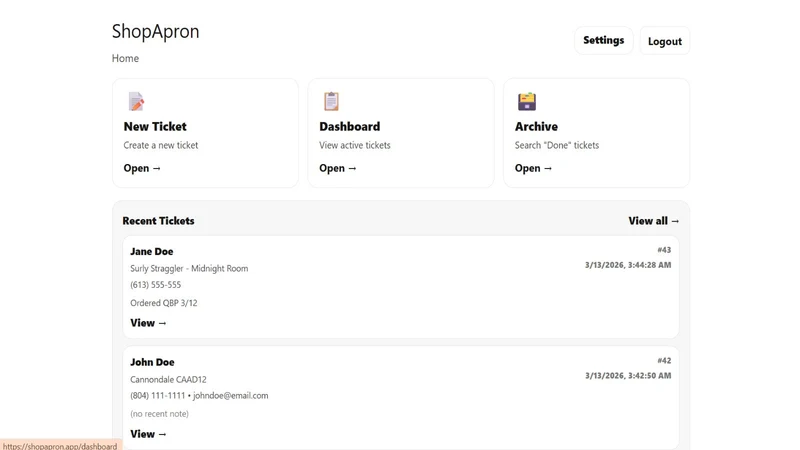Click '(no recent note)' text

click(159, 414)
